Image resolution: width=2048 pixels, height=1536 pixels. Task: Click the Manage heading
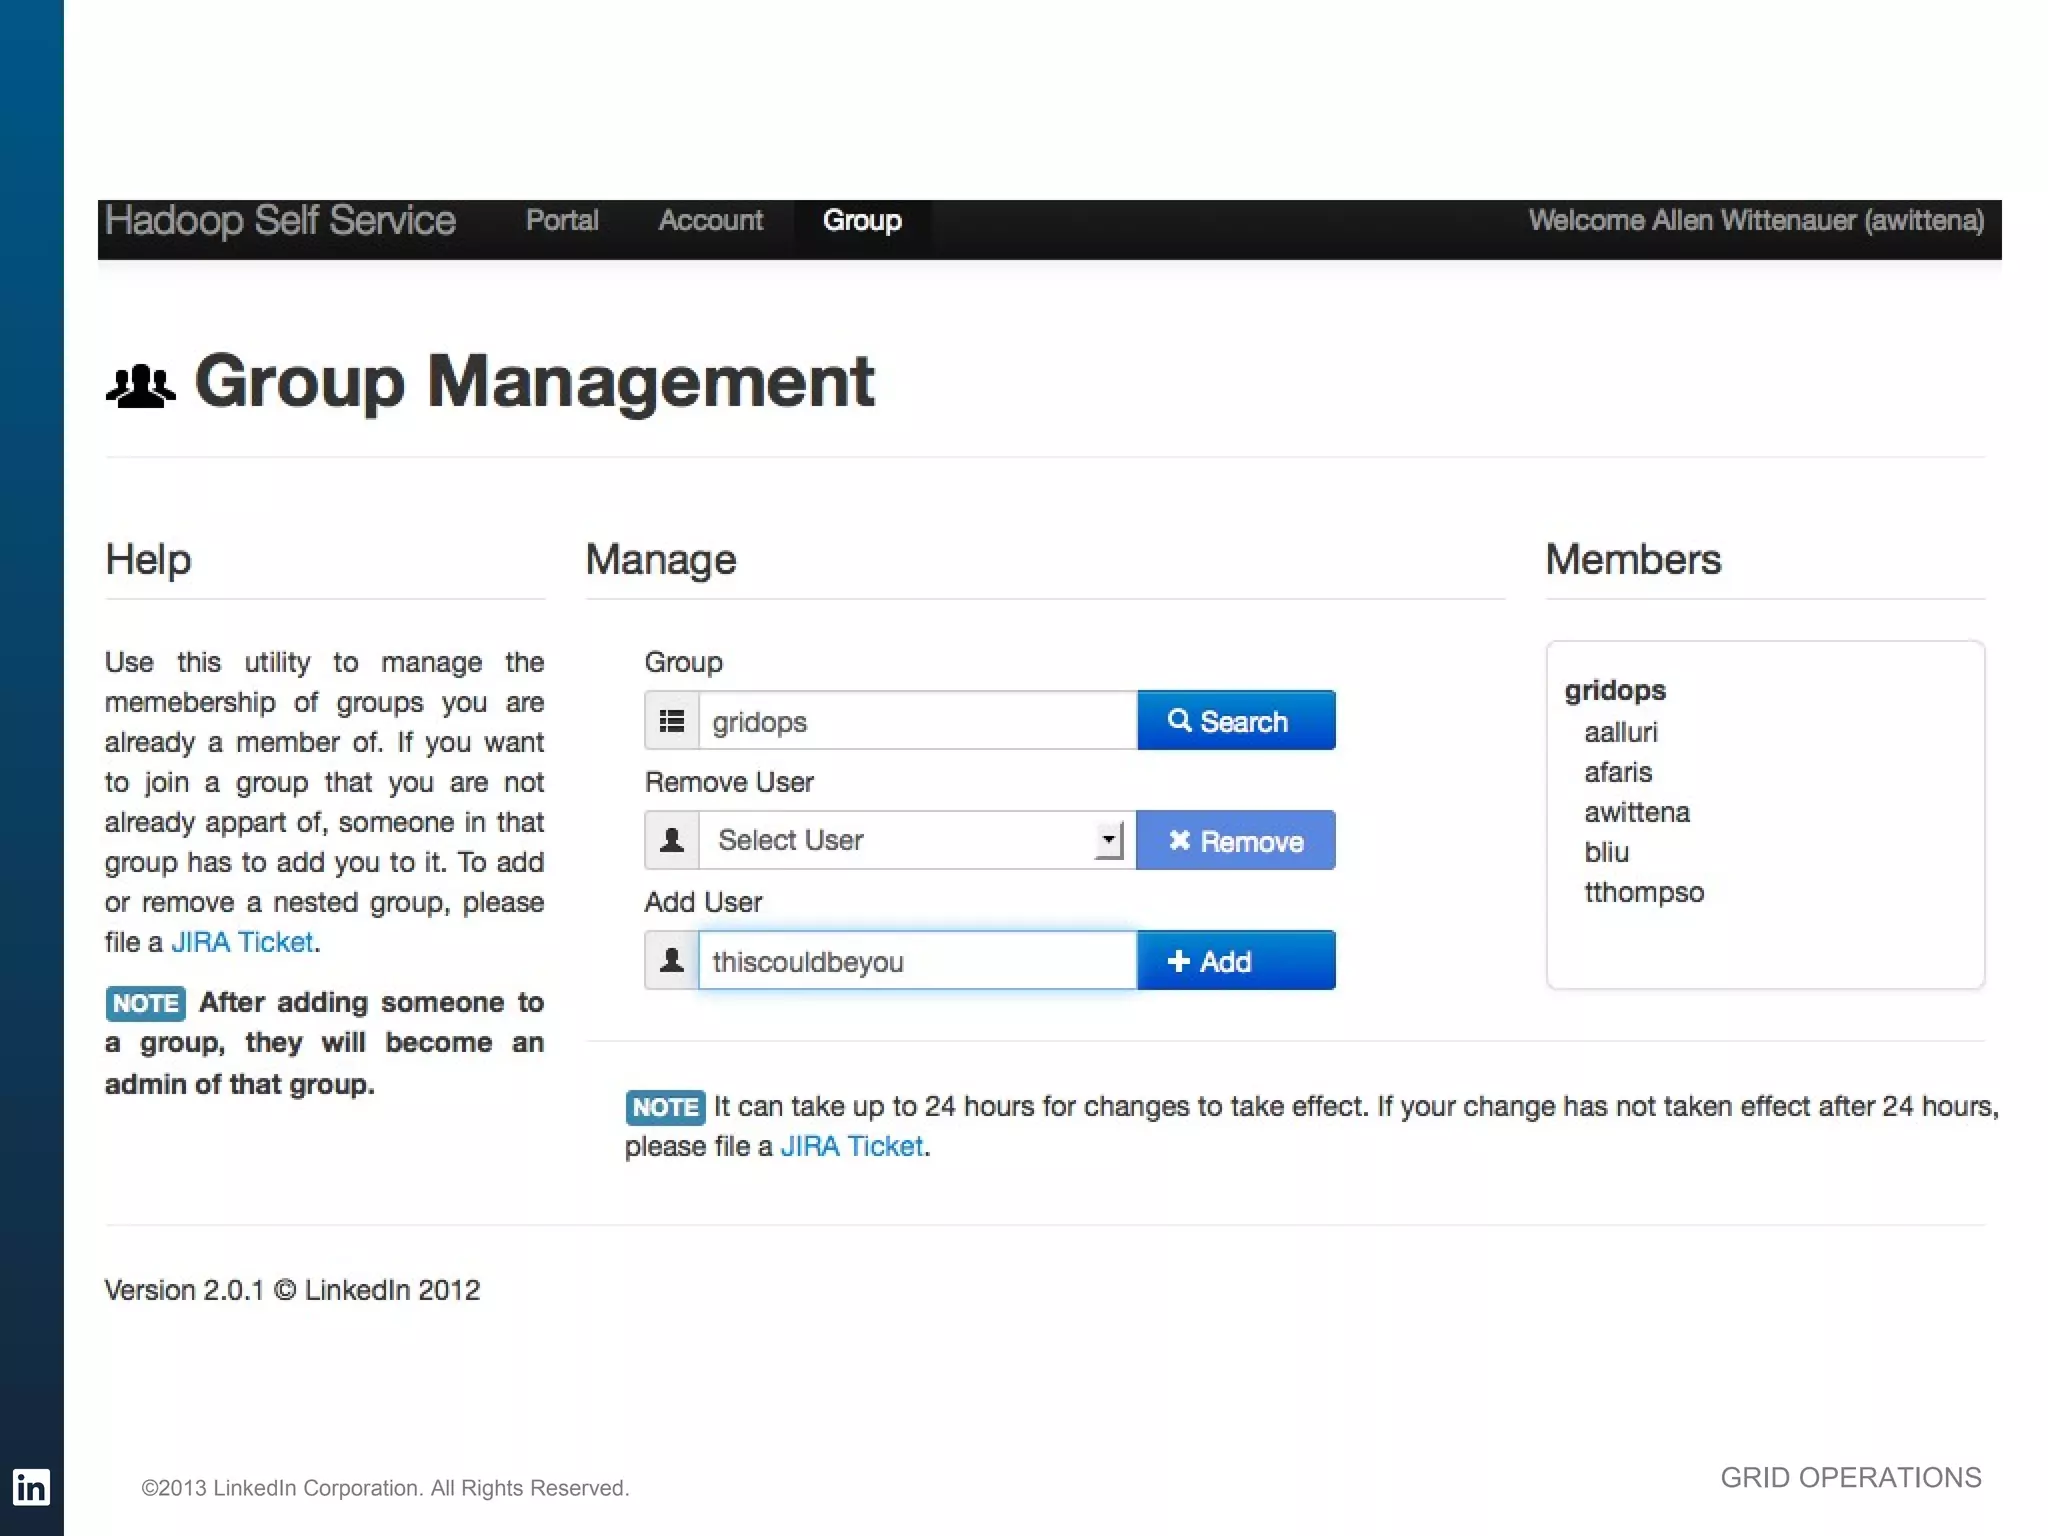661,559
